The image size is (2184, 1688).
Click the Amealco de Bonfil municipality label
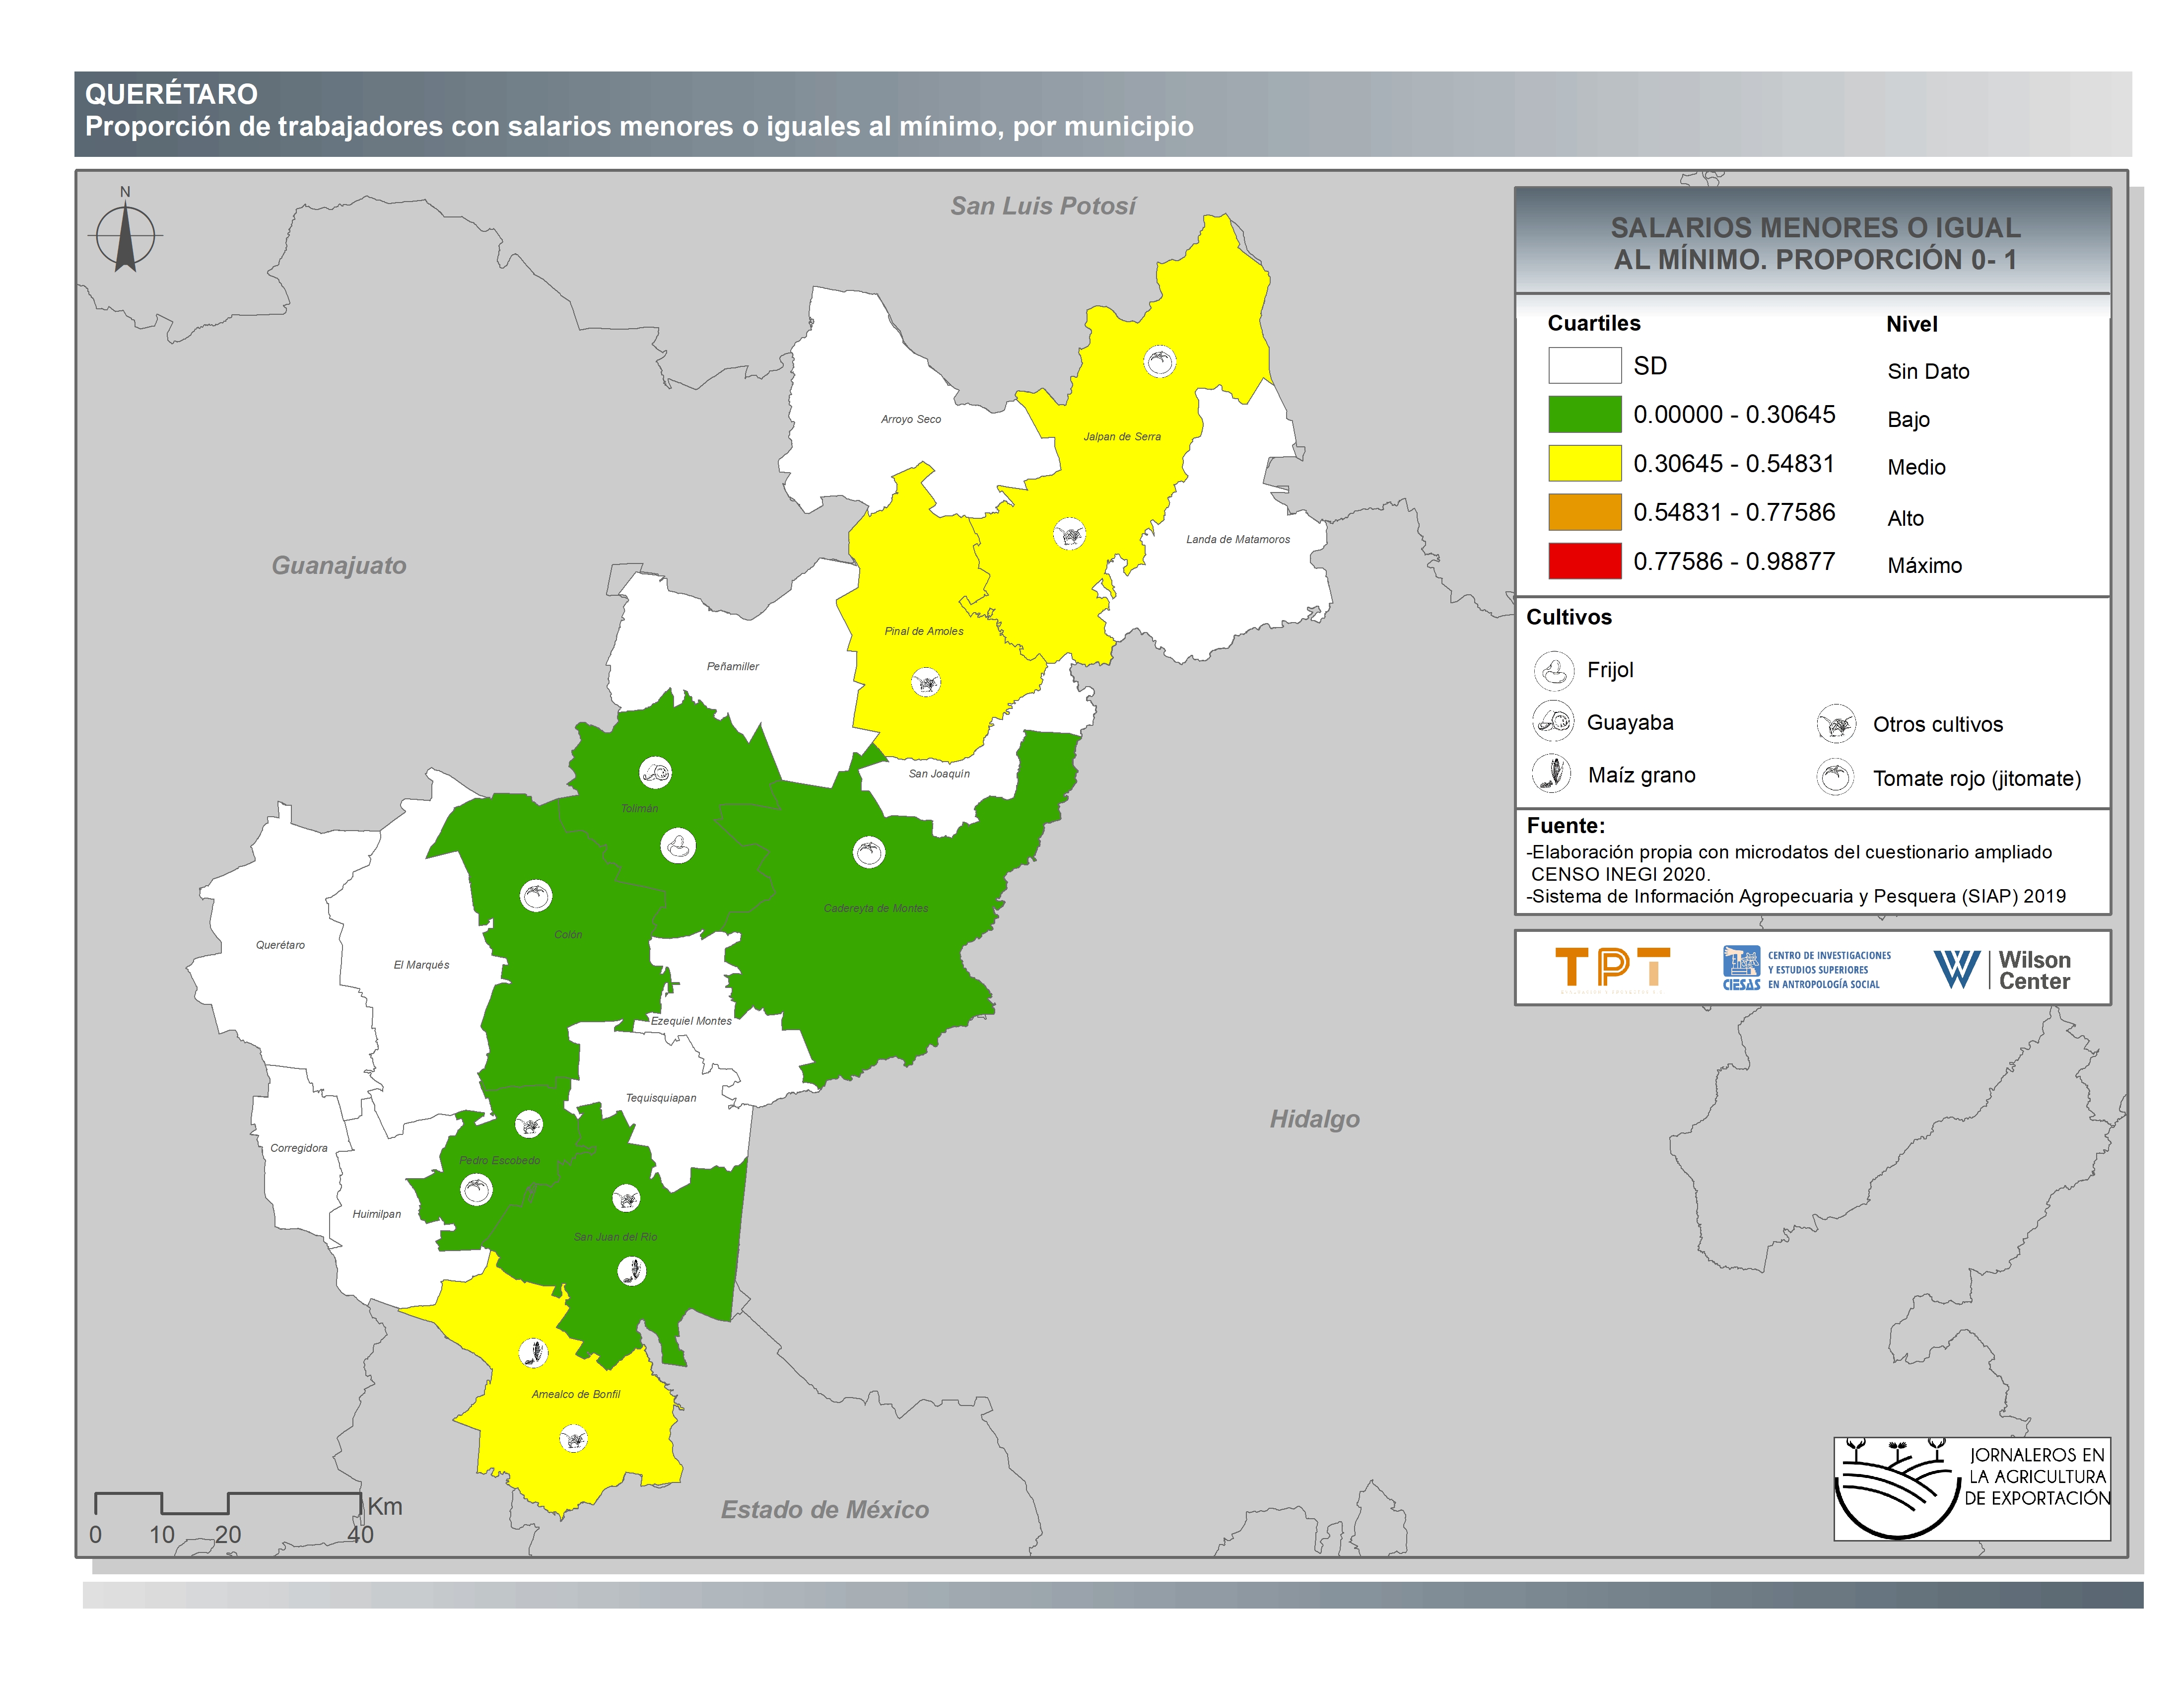(x=576, y=1394)
